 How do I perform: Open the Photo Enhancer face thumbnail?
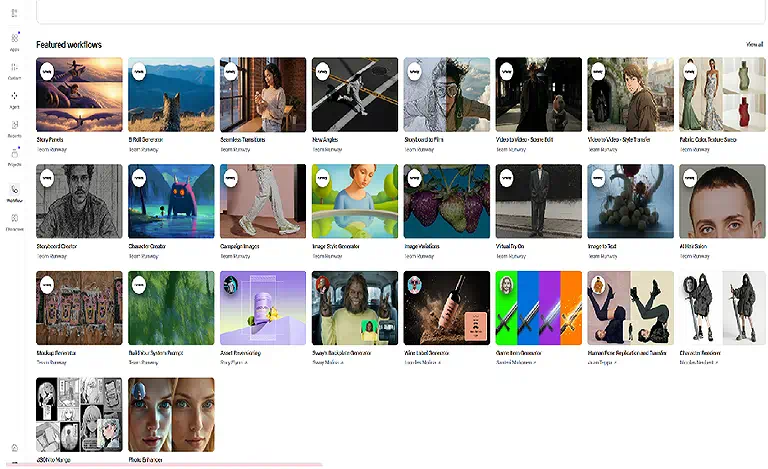tap(171, 415)
